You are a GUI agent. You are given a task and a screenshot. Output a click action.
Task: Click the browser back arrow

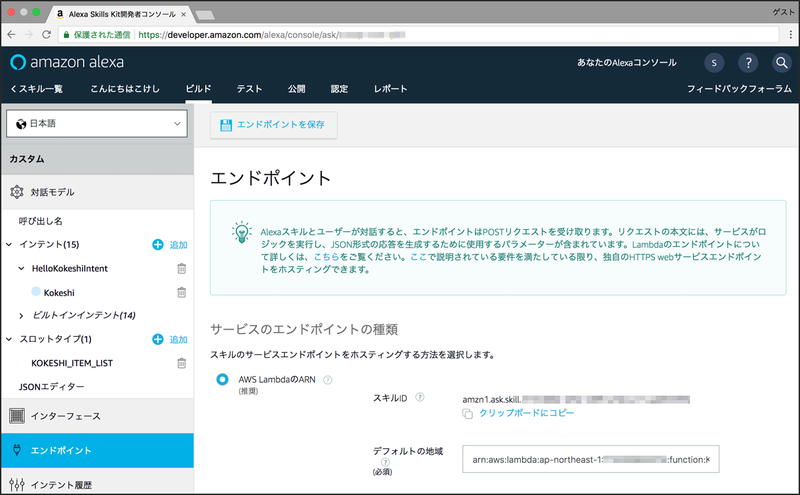point(11,35)
